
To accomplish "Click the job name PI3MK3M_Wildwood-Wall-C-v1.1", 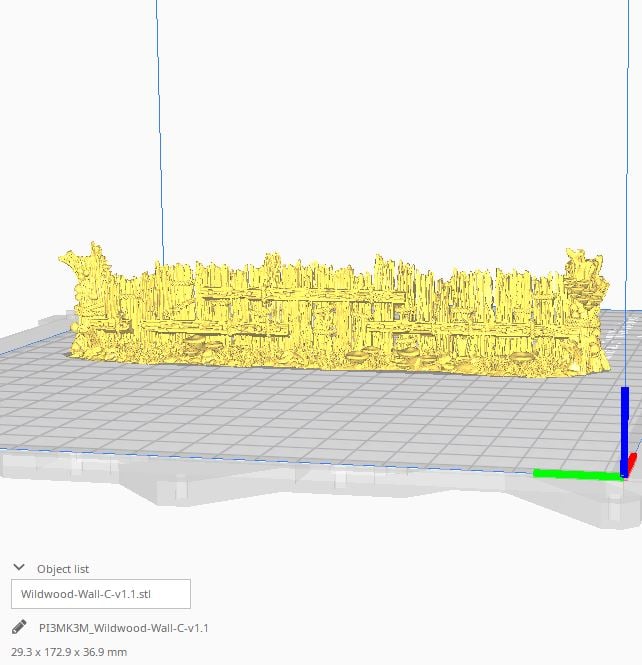I will pyautogui.click(x=123, y=628).
